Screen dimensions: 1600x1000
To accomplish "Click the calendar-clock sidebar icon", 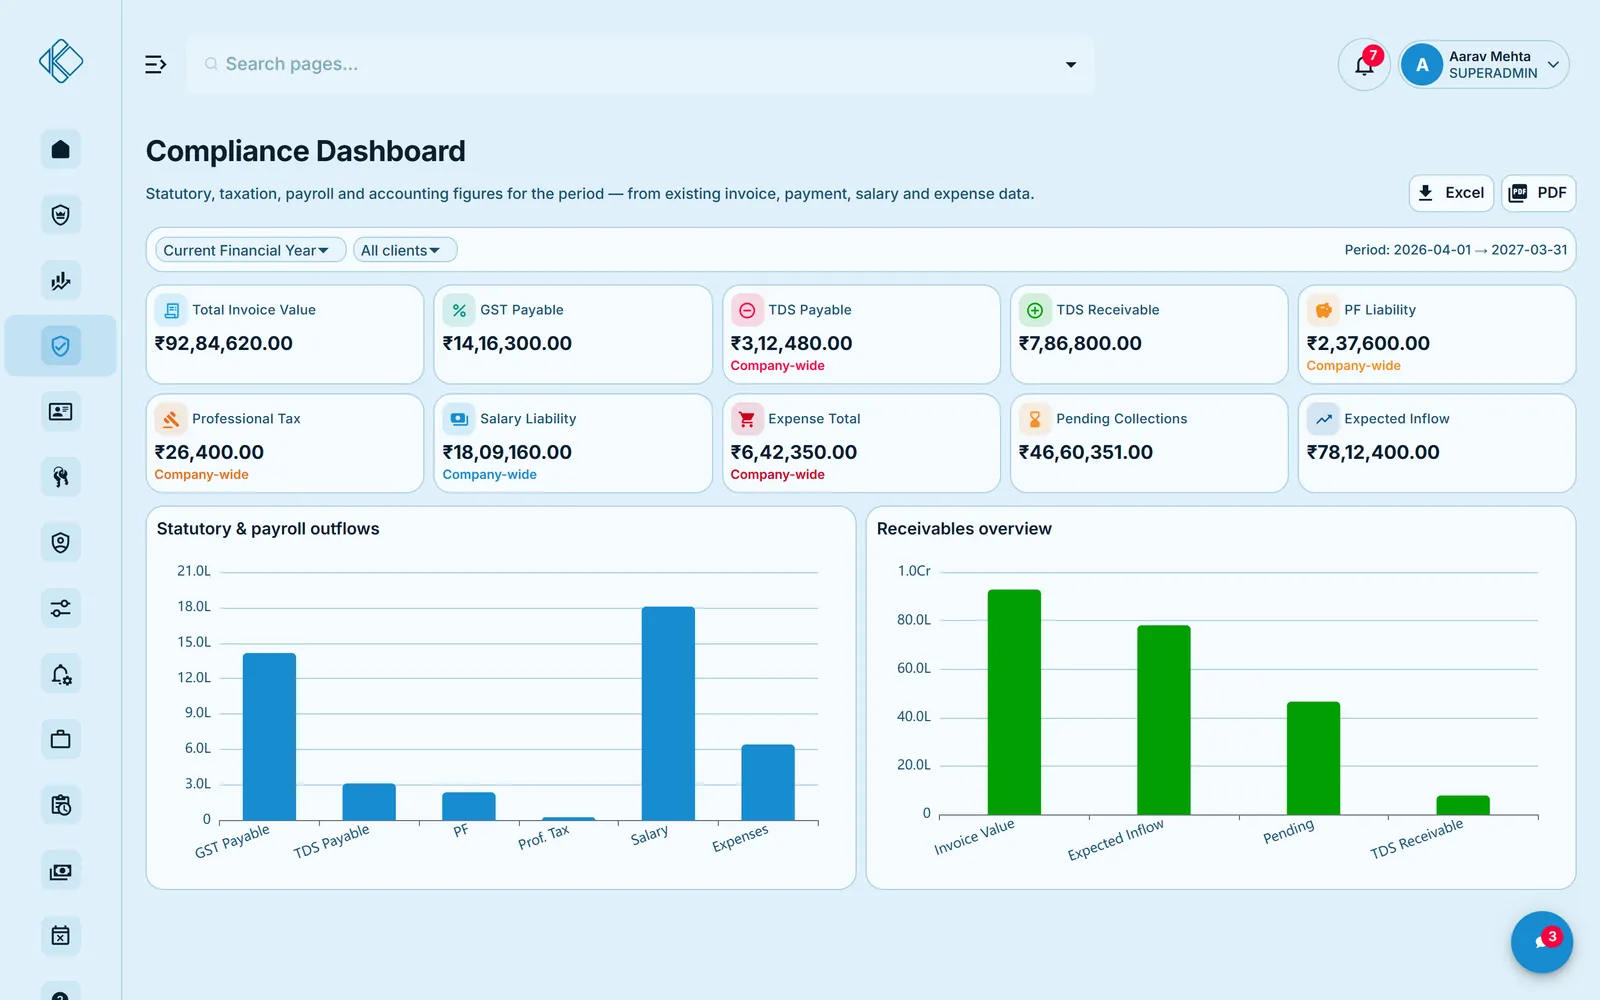I will click(x=60, y=805).
